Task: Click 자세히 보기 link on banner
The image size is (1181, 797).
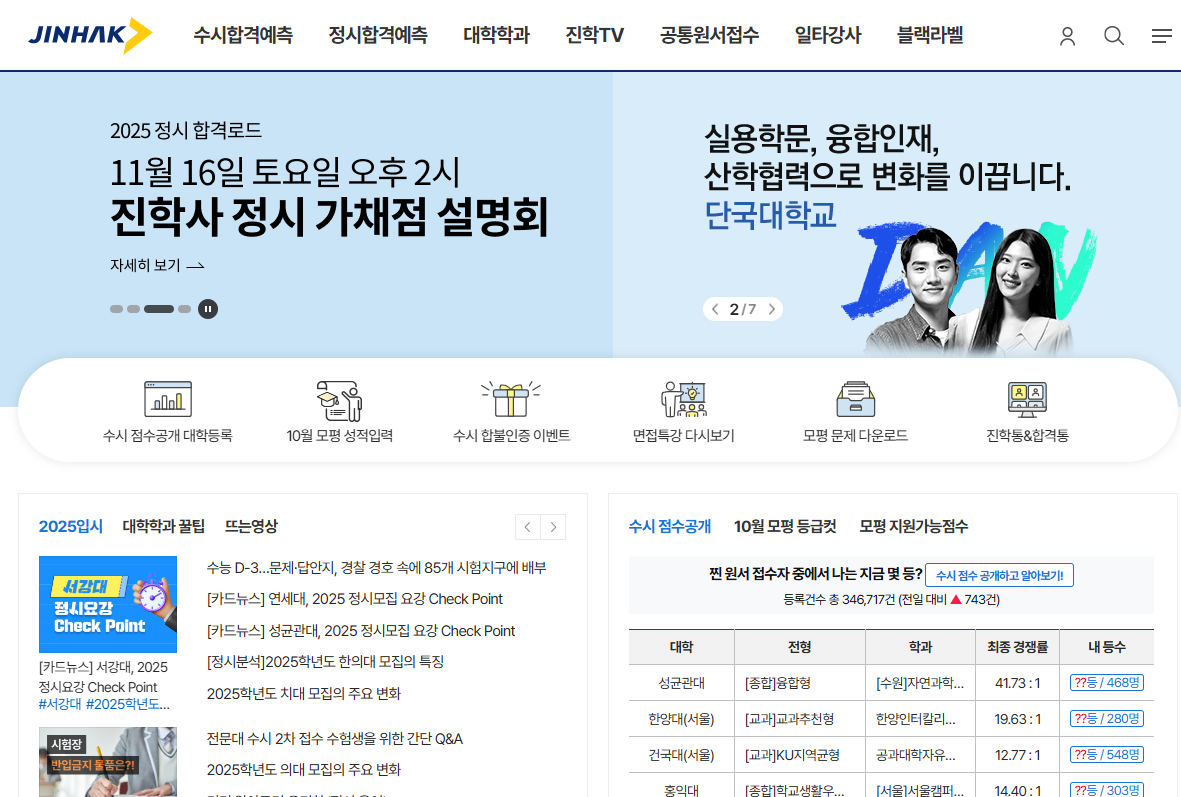Action: [157, 265]
